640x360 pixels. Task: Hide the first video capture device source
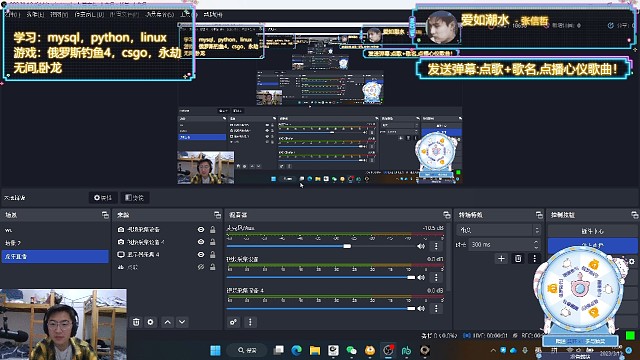(201, 229)
